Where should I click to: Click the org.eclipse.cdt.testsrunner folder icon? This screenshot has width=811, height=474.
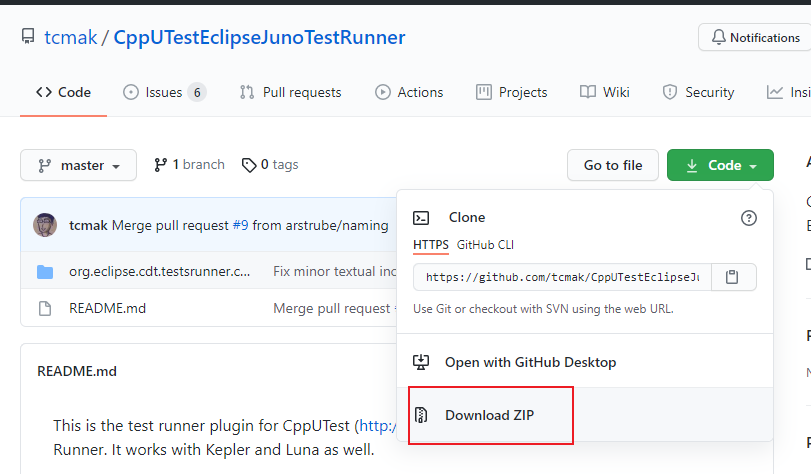pyautogui.click(x=45, y=271)
